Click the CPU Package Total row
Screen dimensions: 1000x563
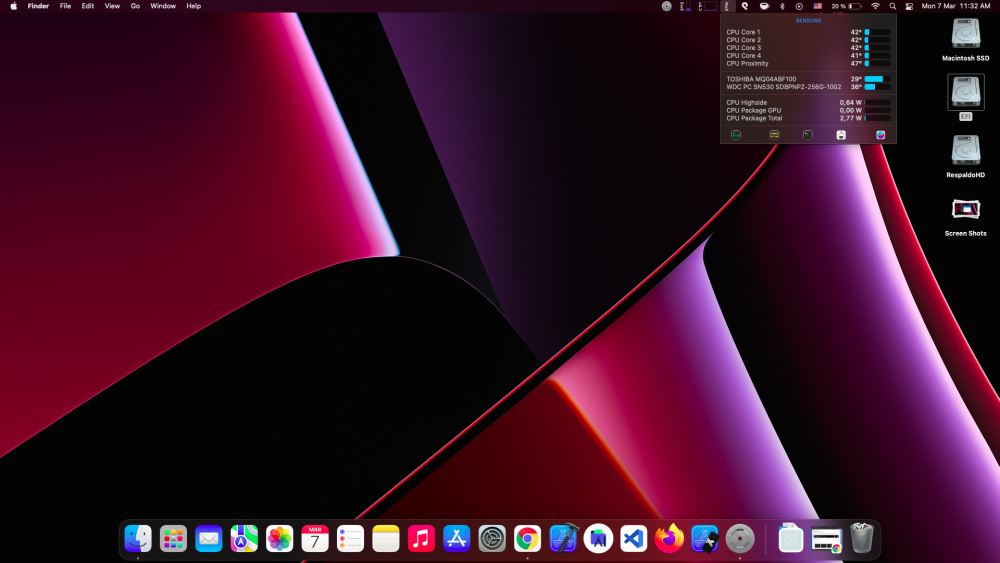tap(808, 118)
